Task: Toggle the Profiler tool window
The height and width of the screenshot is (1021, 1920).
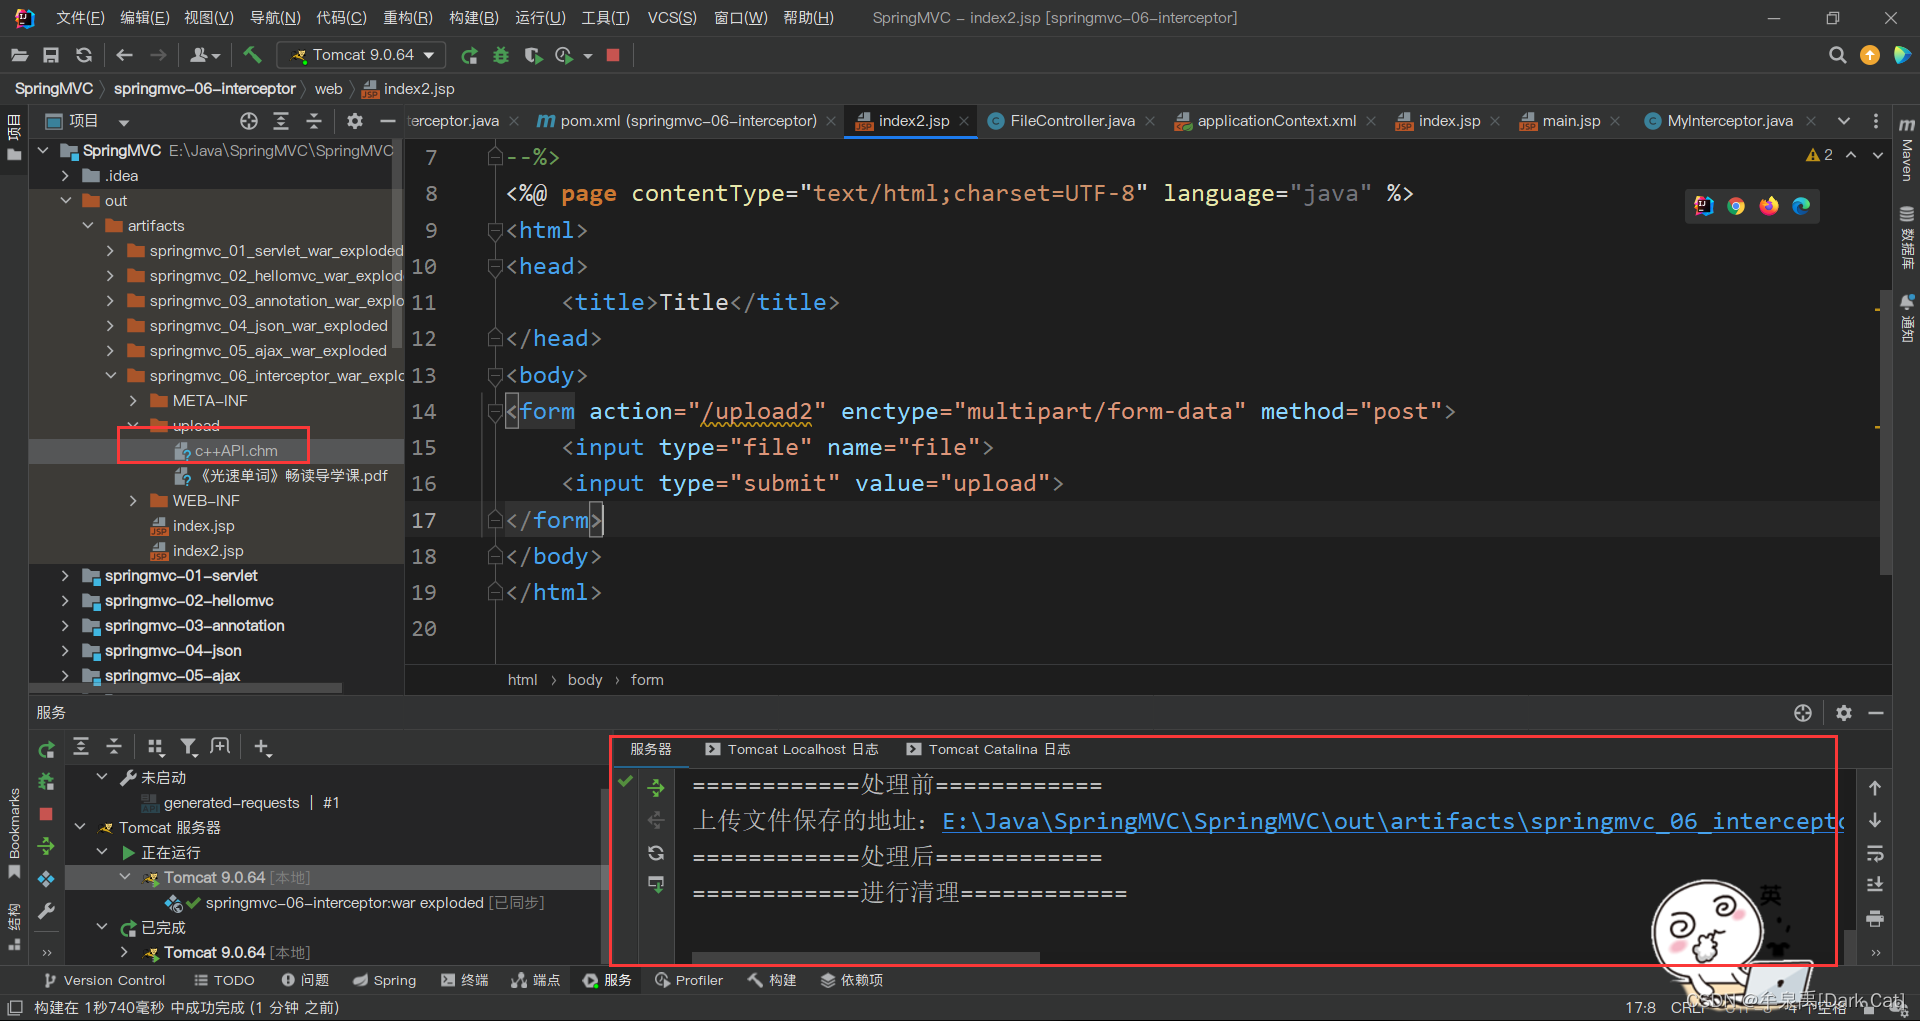Action: (688, 980)
